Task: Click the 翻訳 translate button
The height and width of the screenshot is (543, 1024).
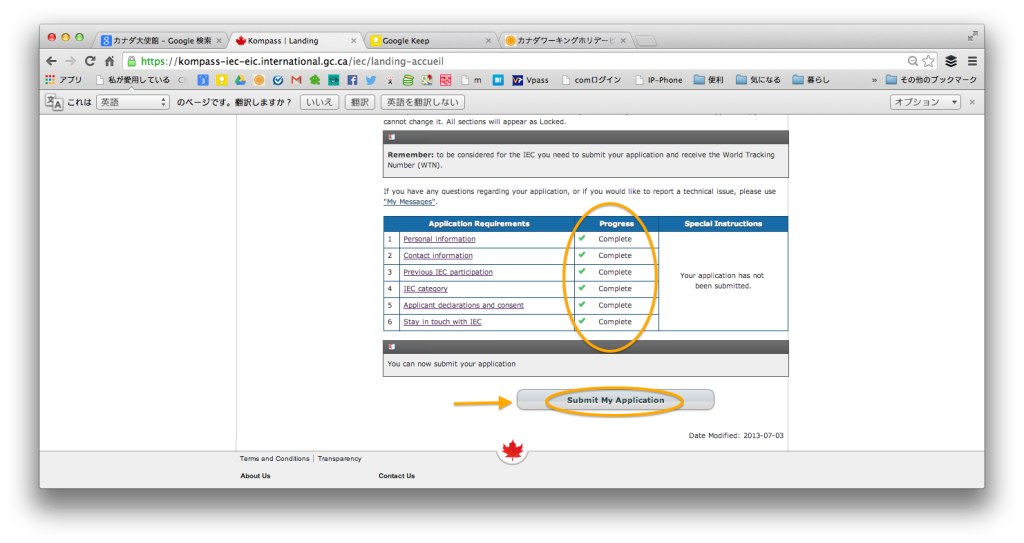Action: tap(358, 102)
